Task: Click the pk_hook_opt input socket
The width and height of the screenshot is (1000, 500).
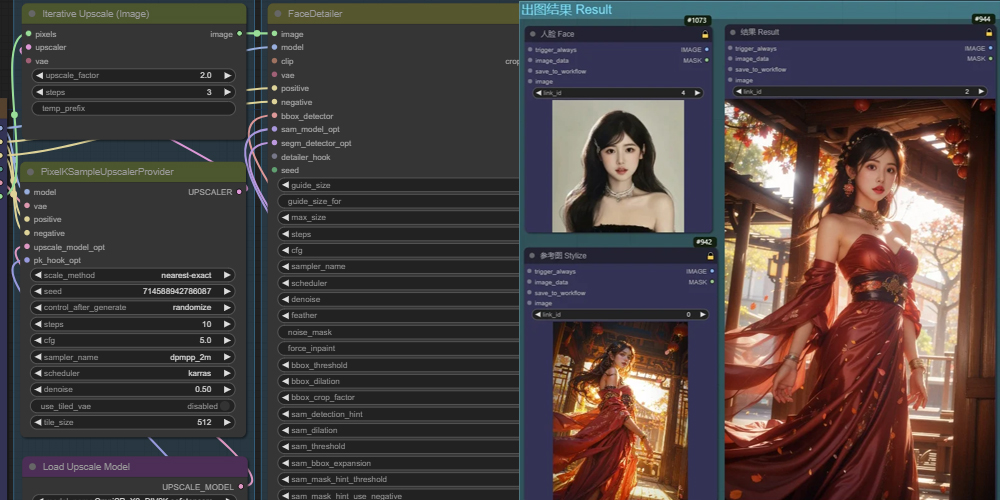Action: pos(27,260)
